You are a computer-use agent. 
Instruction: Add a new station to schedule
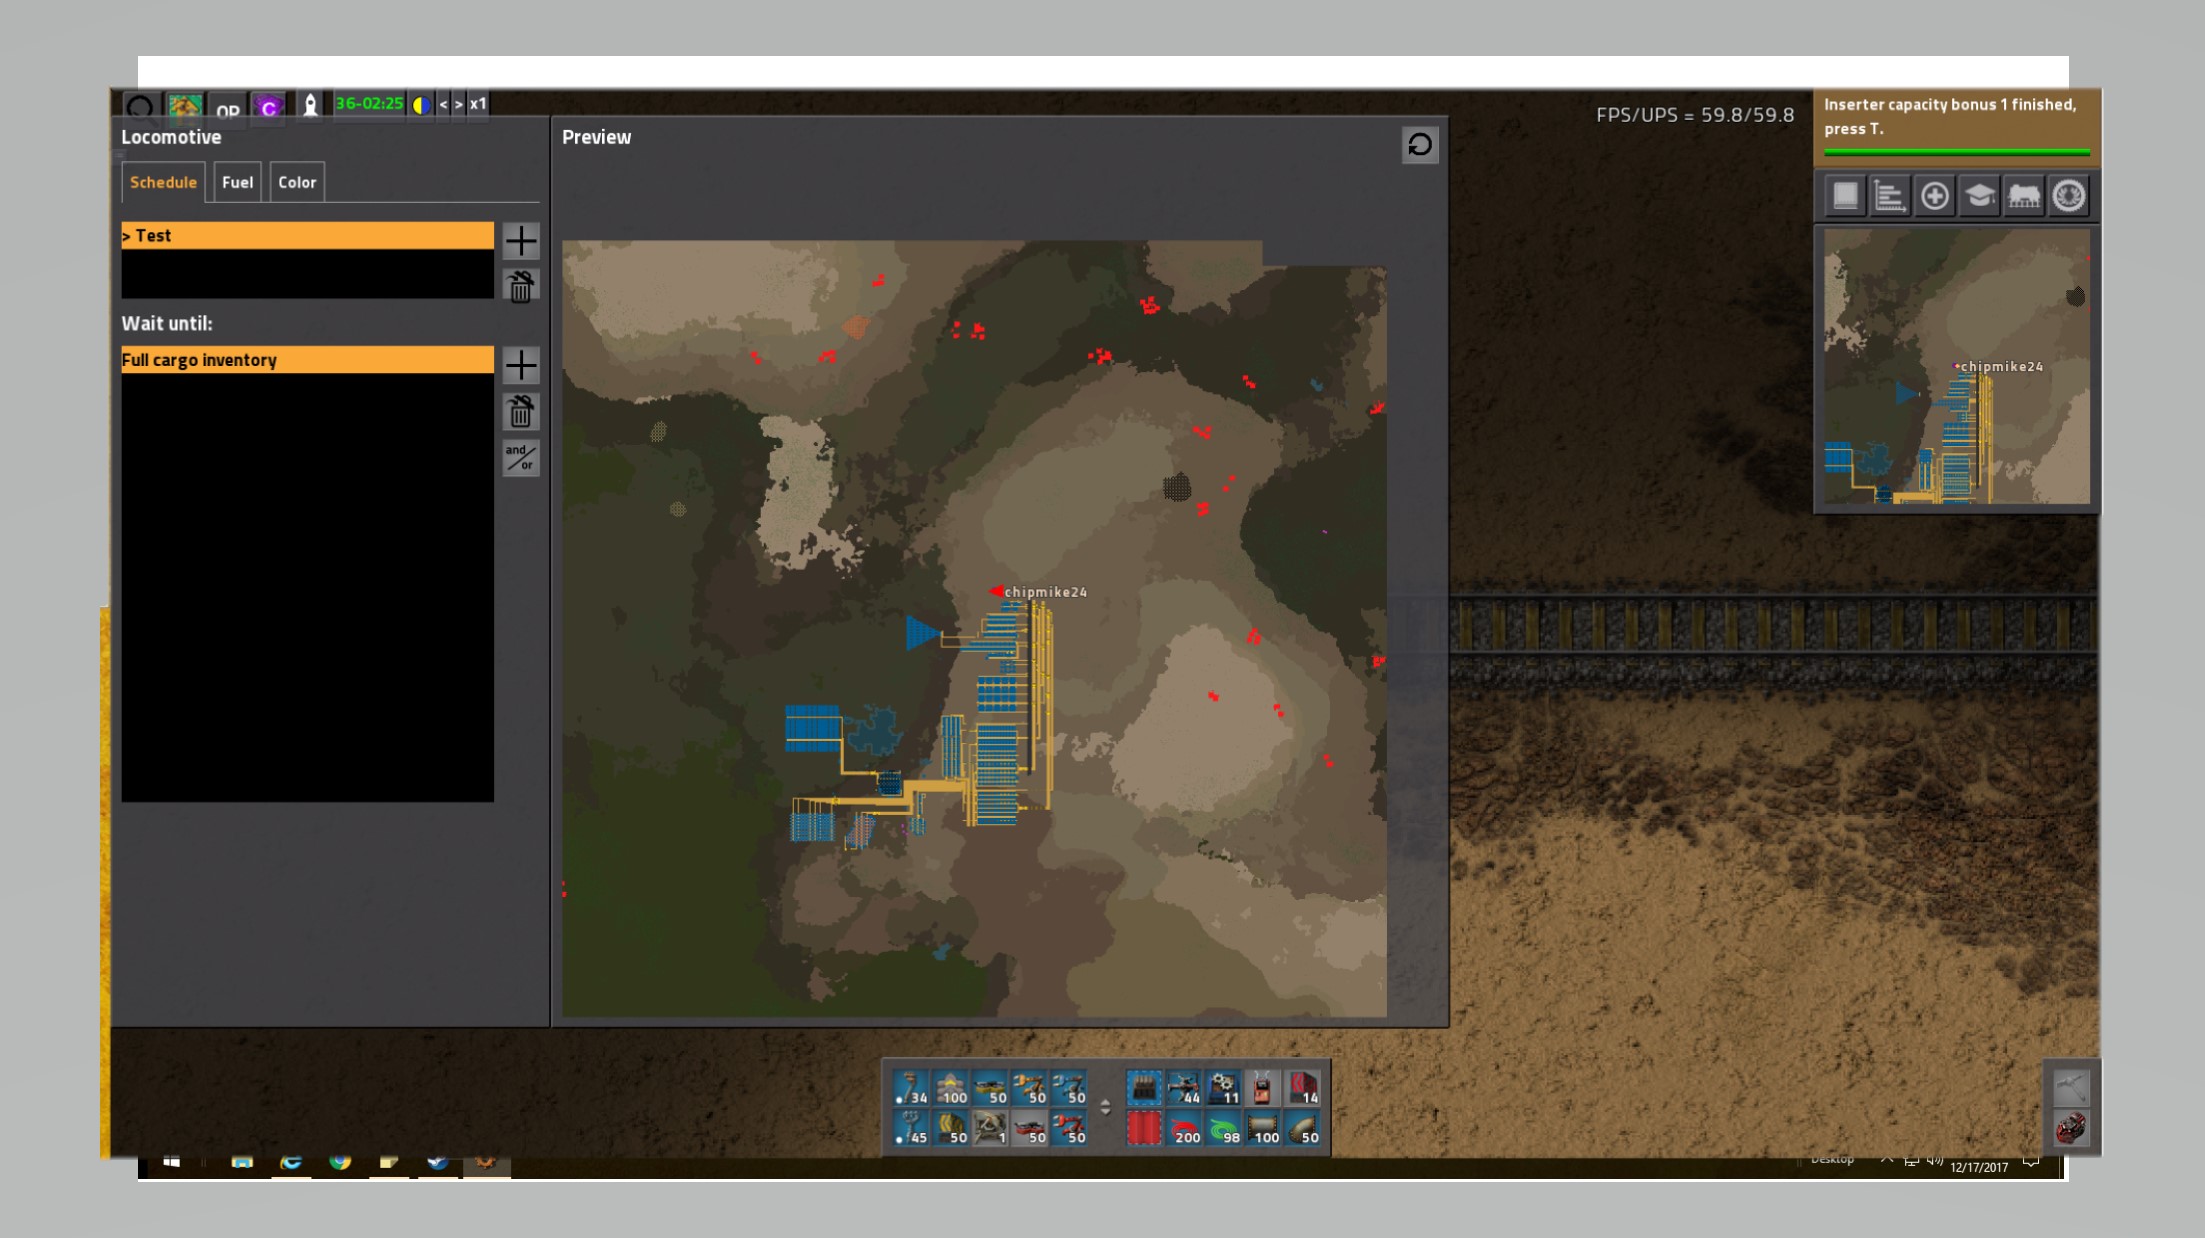click(521, 240)
